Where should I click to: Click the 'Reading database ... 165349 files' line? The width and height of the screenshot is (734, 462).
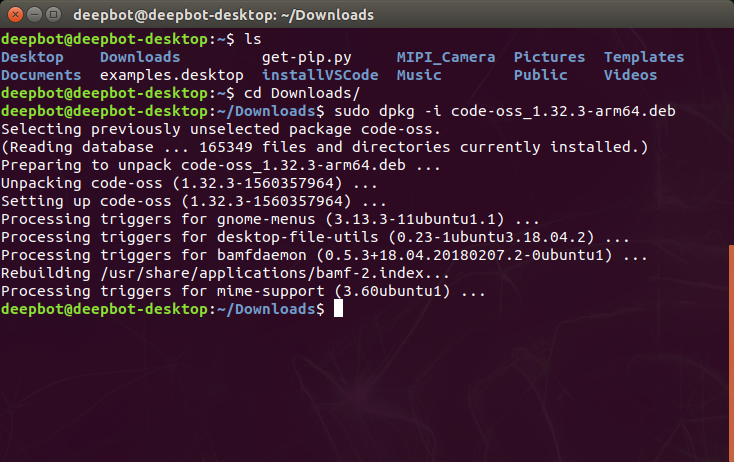point(324,147)
